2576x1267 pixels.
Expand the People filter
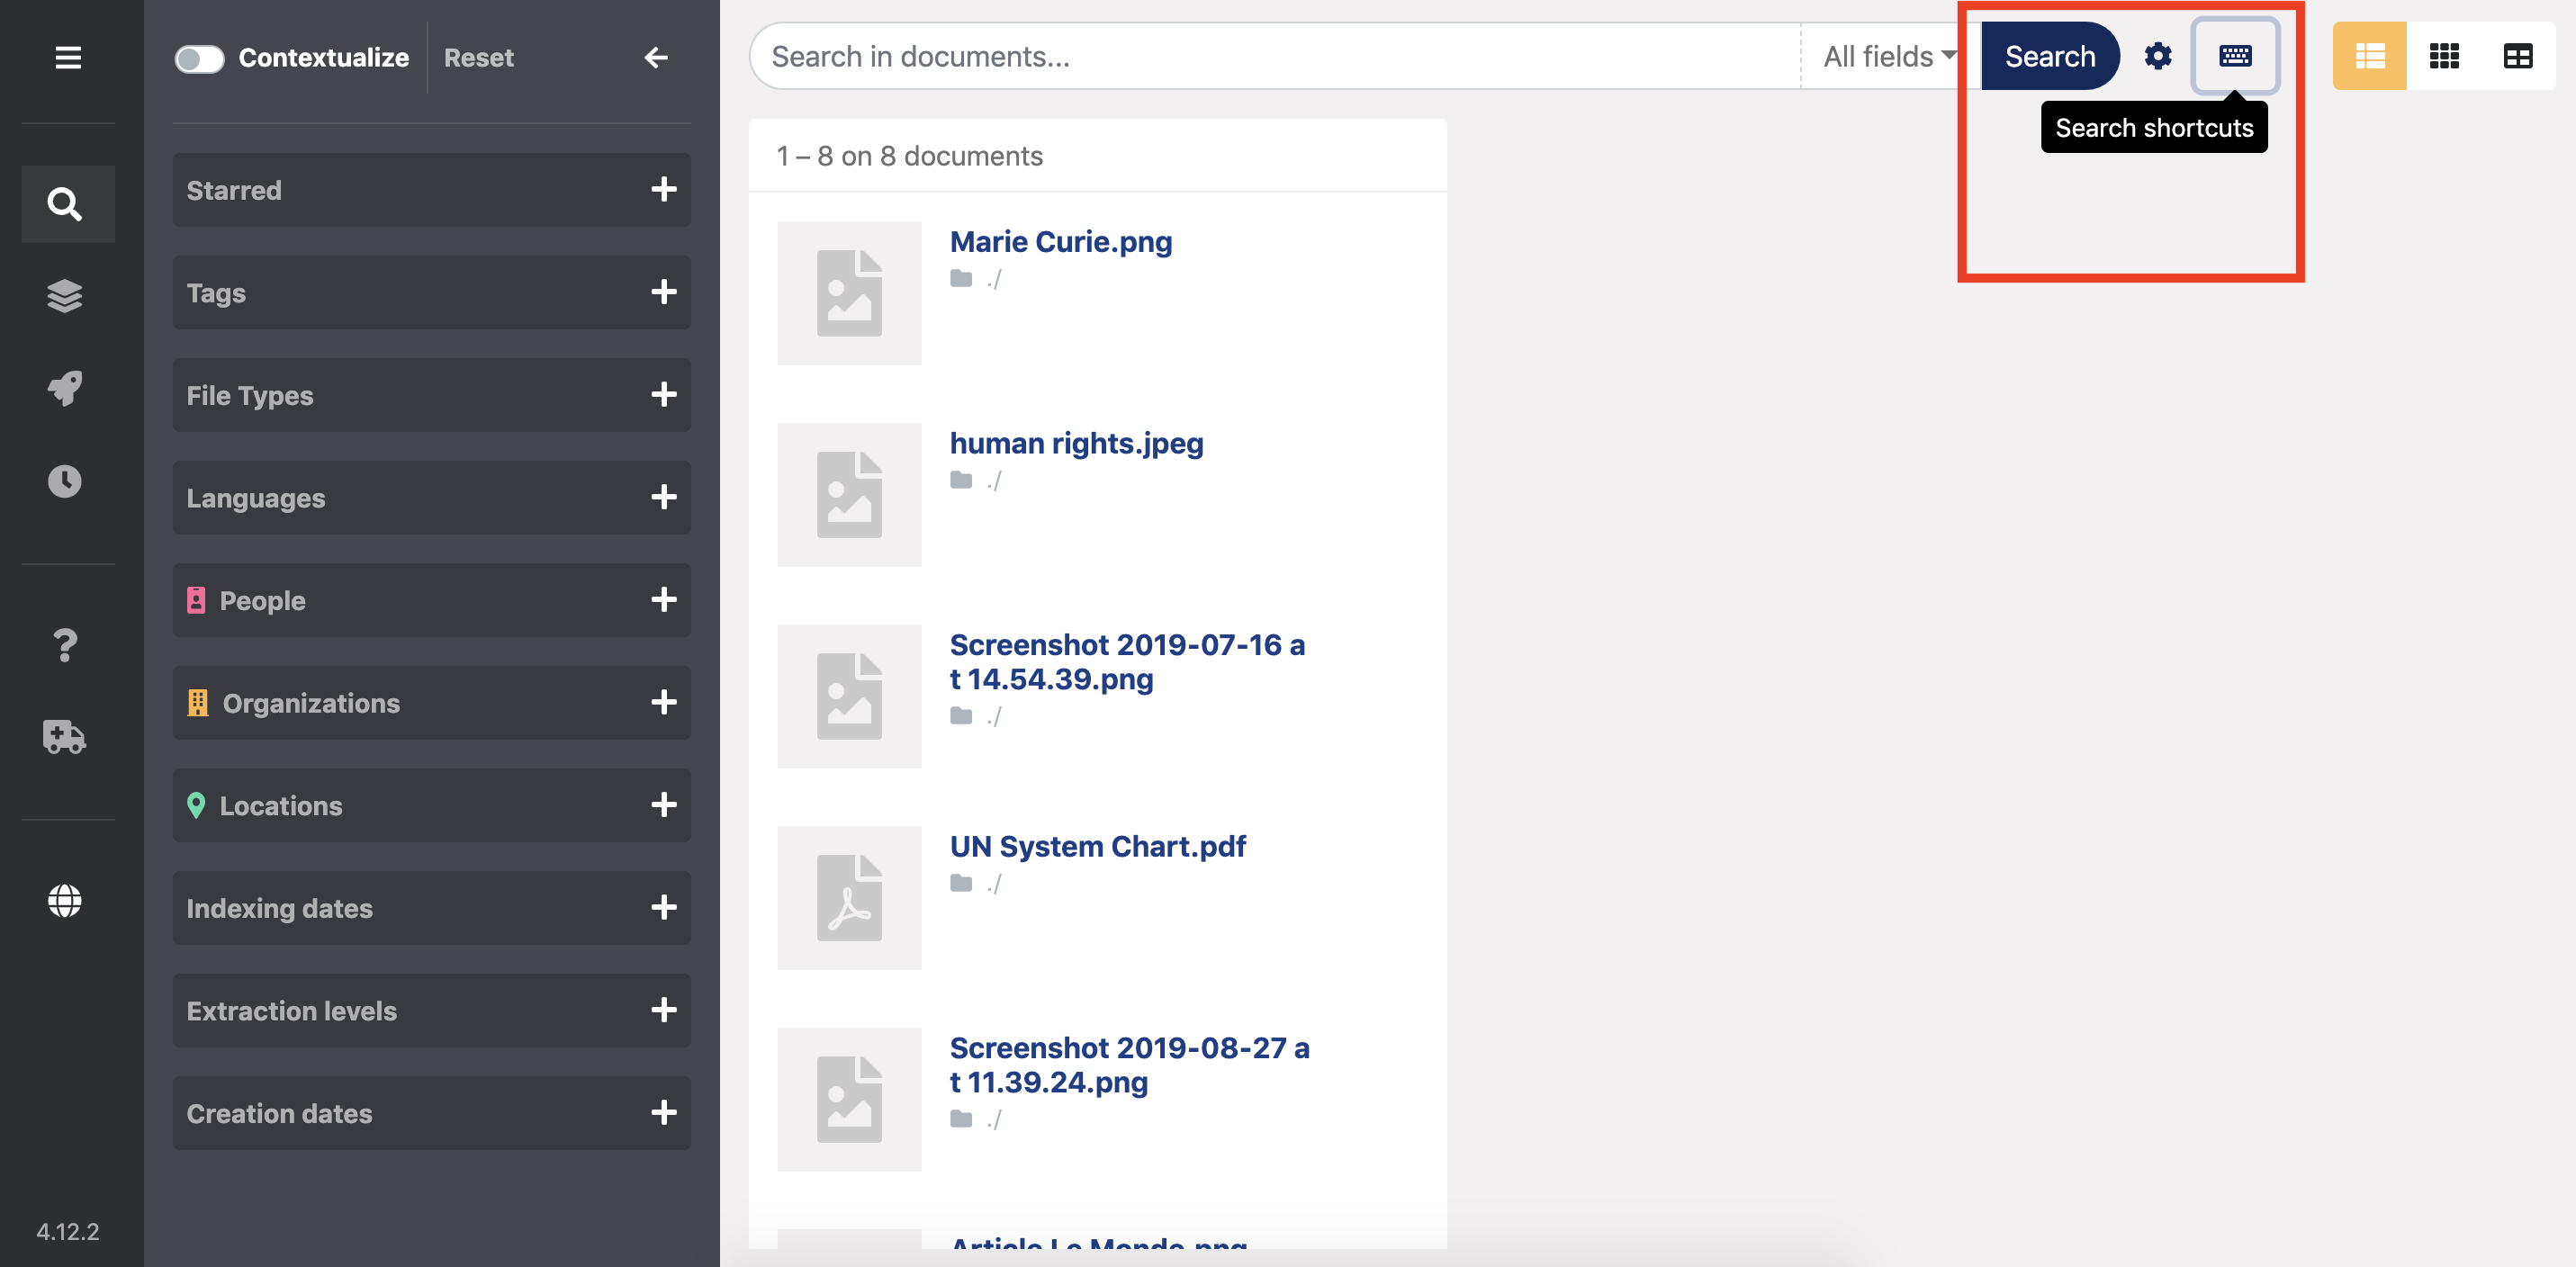pos(432,600)
